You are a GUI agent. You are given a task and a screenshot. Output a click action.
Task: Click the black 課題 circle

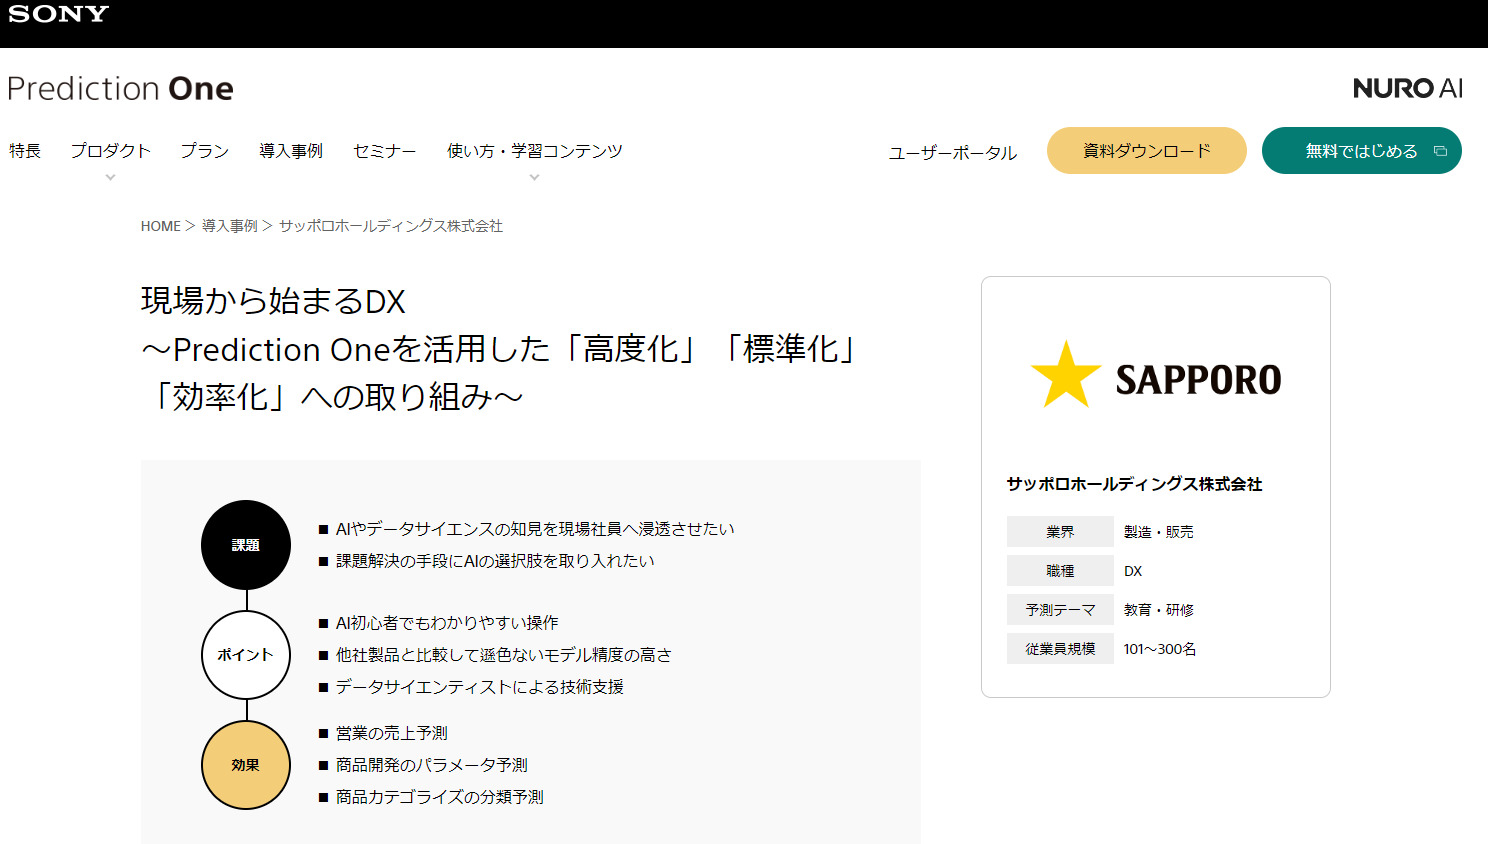point(246,545)
